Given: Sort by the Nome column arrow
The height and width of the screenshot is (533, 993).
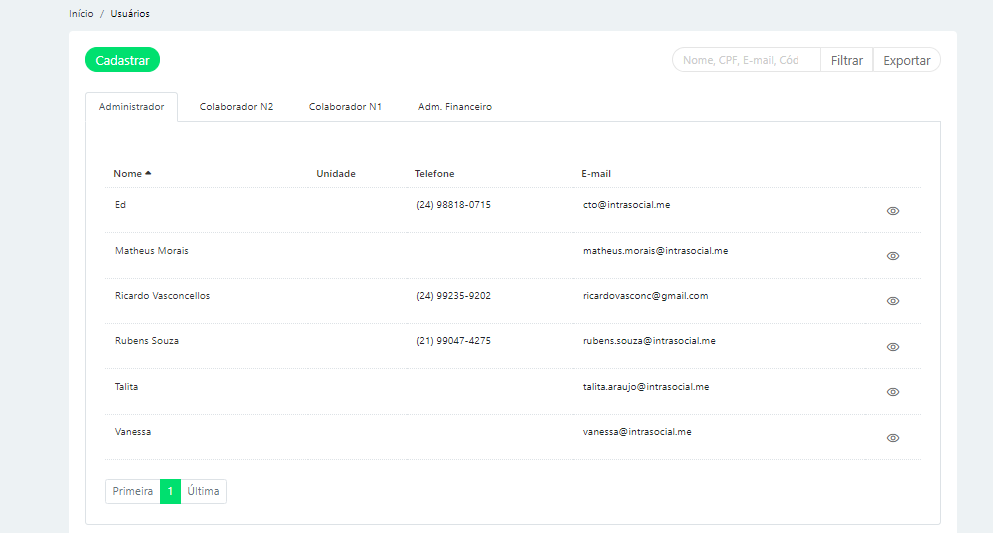Looking at the screenshot, I should (148, 174).
